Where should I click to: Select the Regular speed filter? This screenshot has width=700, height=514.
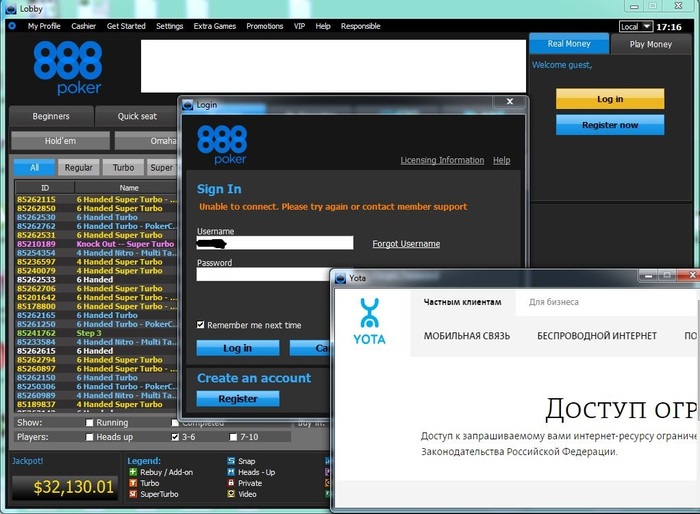click(x=79, y=167)
